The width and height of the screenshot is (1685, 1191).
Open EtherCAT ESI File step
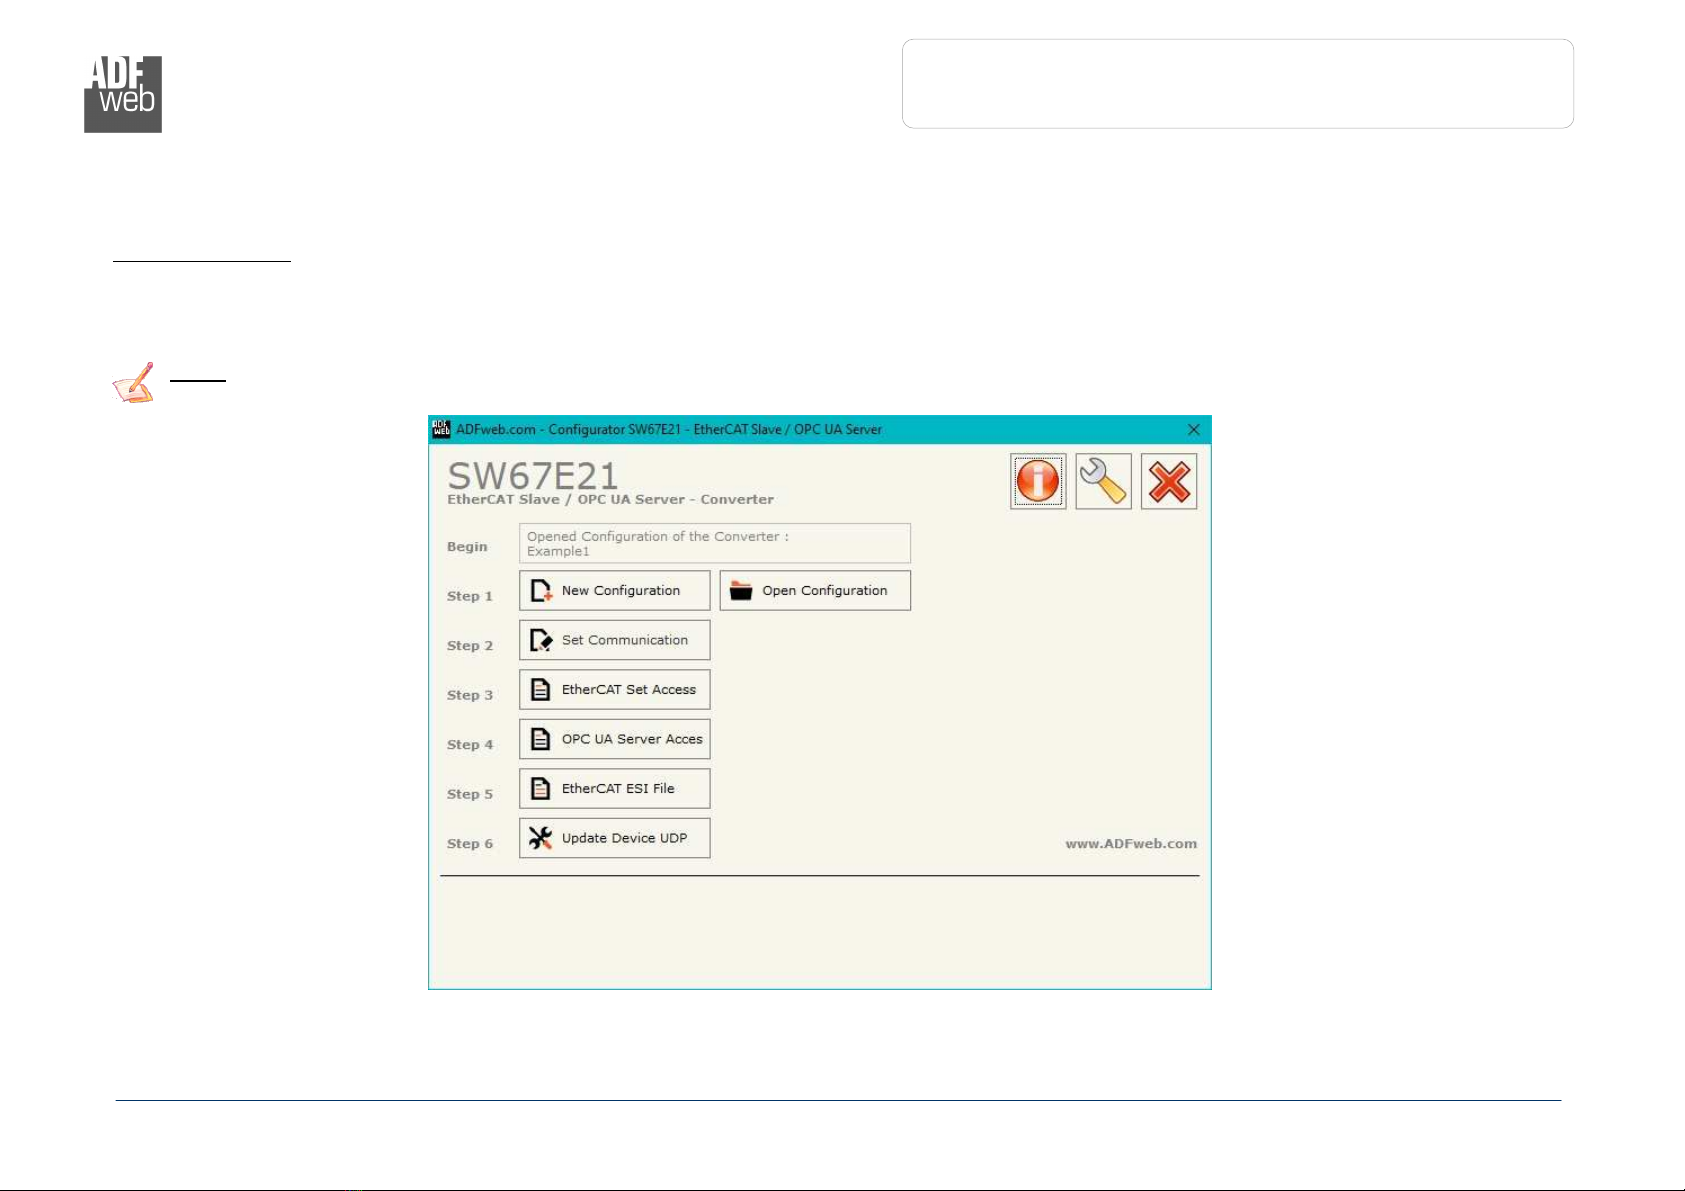614,788
